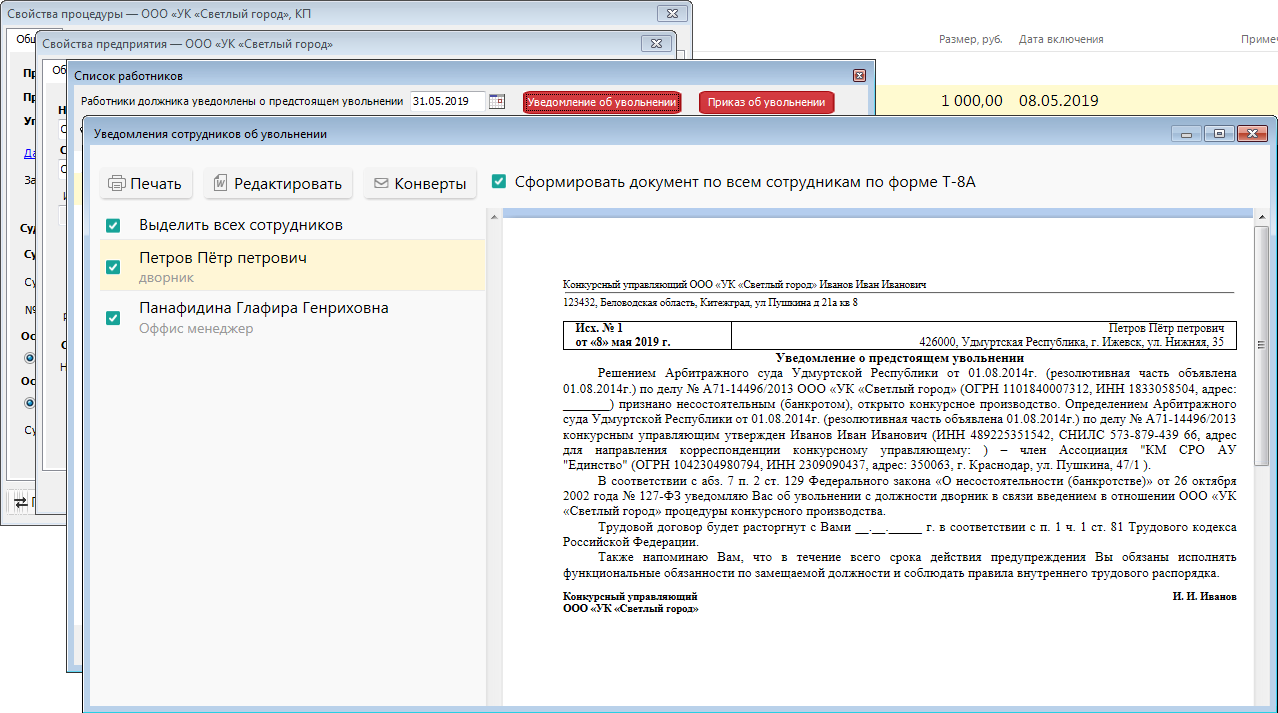Open document with Редактировать button
The width and height of the screenshot is (1278, 713).
click(278, 183)
